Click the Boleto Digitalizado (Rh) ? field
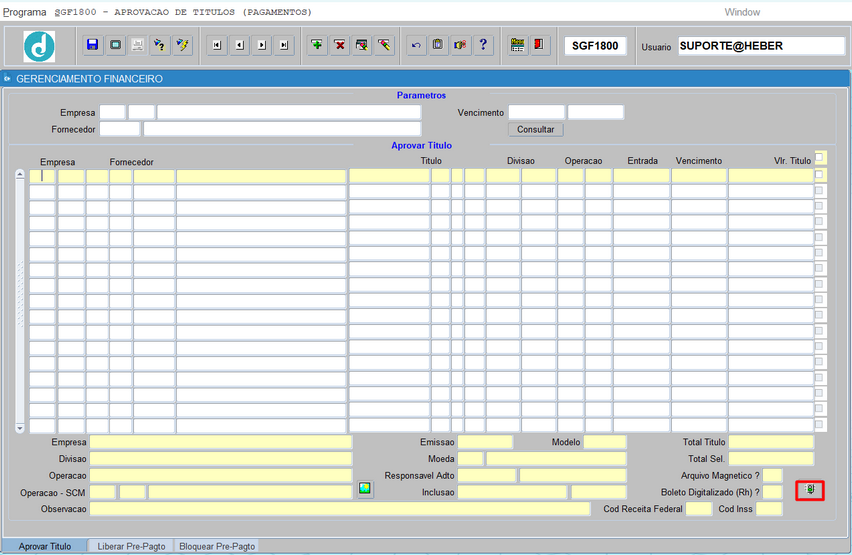 tap(773, 492)
